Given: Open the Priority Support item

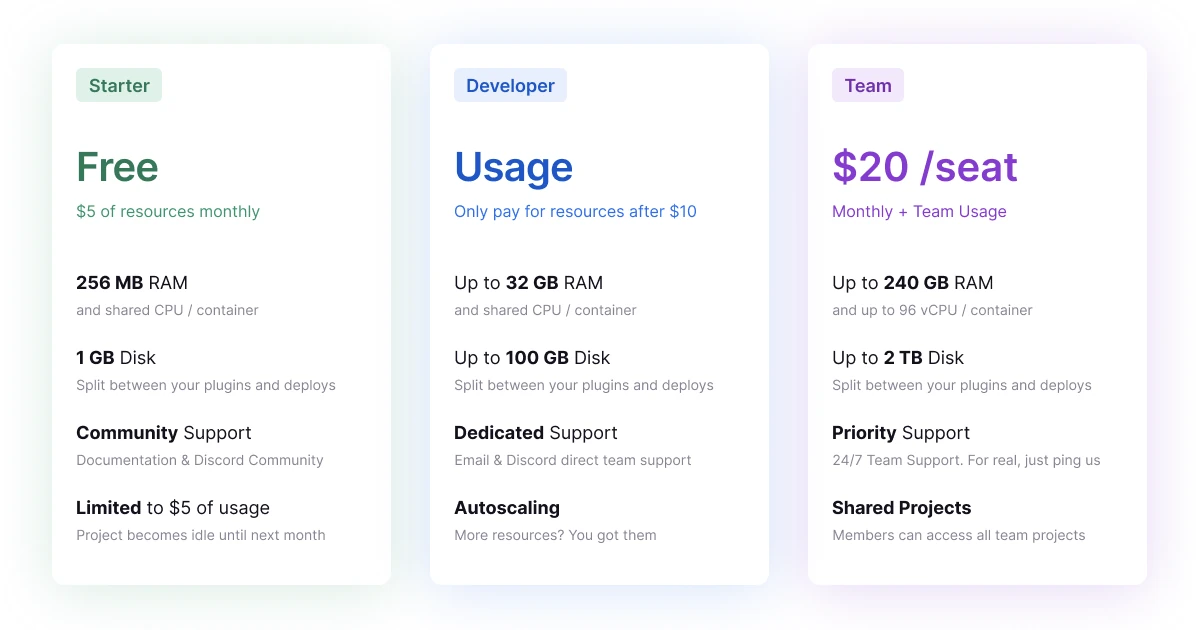Looking at the screenshot, I should coord(901,433).
